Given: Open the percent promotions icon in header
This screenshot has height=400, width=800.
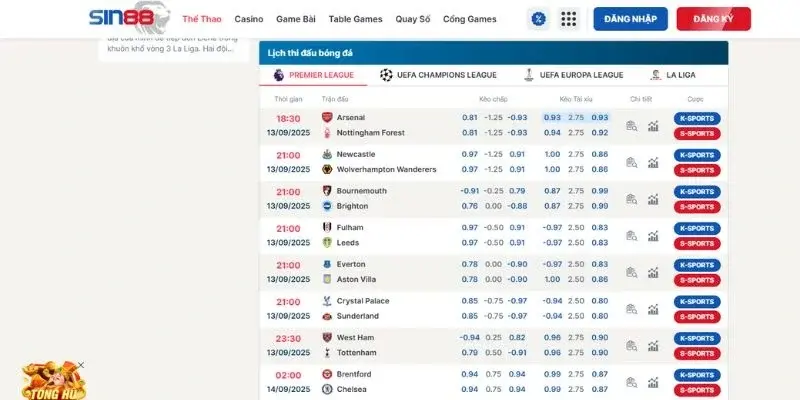Looking at the screenshot, I should point(539,19).
